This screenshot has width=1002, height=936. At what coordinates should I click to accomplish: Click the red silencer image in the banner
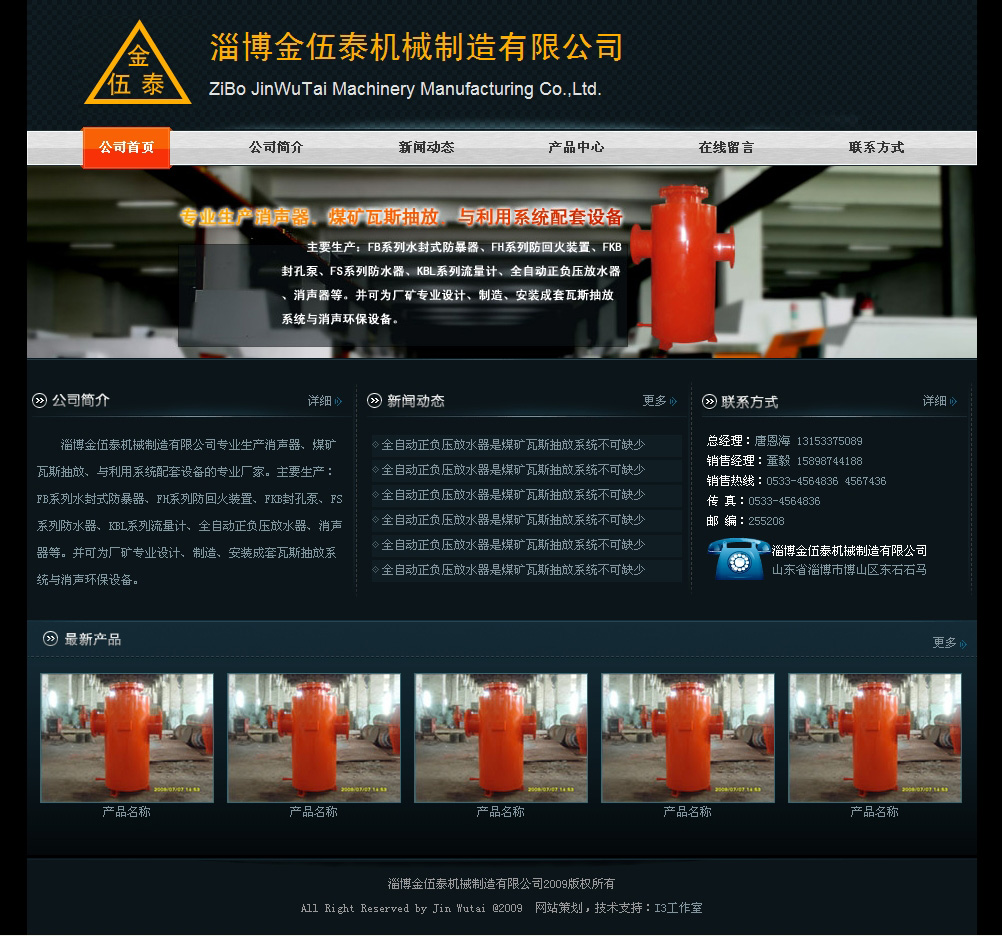coord(684,266)
